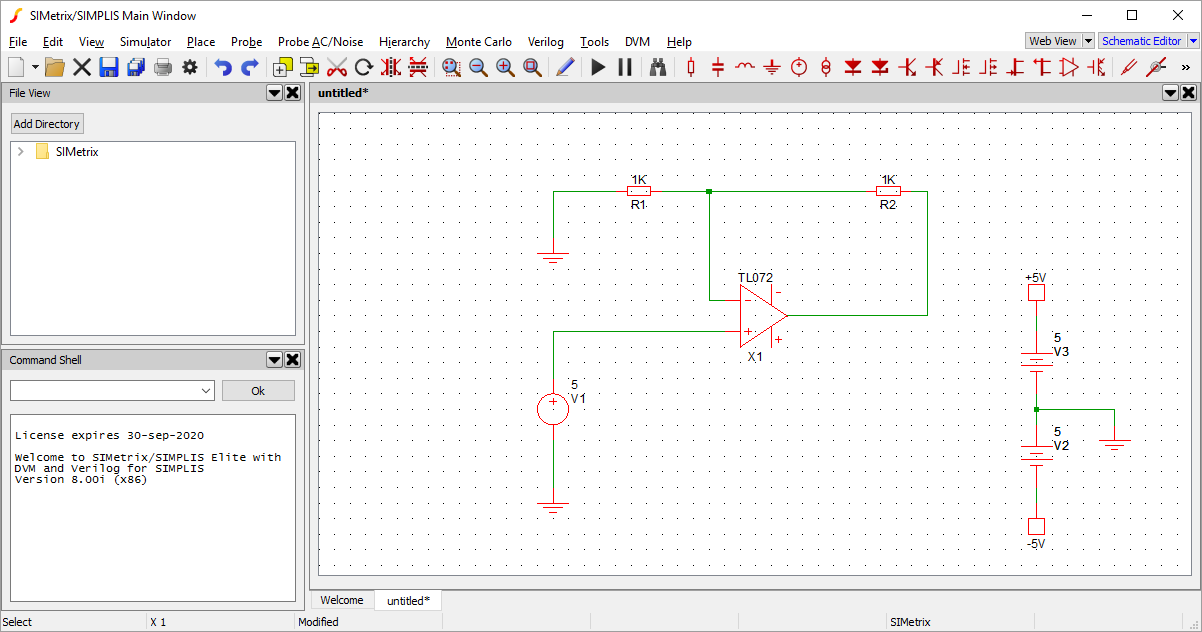Screen dimensions: 1202x632
Task: Place a capacitor using the capacitor icon
Action: pyautogui.click(x=718, y=67)
